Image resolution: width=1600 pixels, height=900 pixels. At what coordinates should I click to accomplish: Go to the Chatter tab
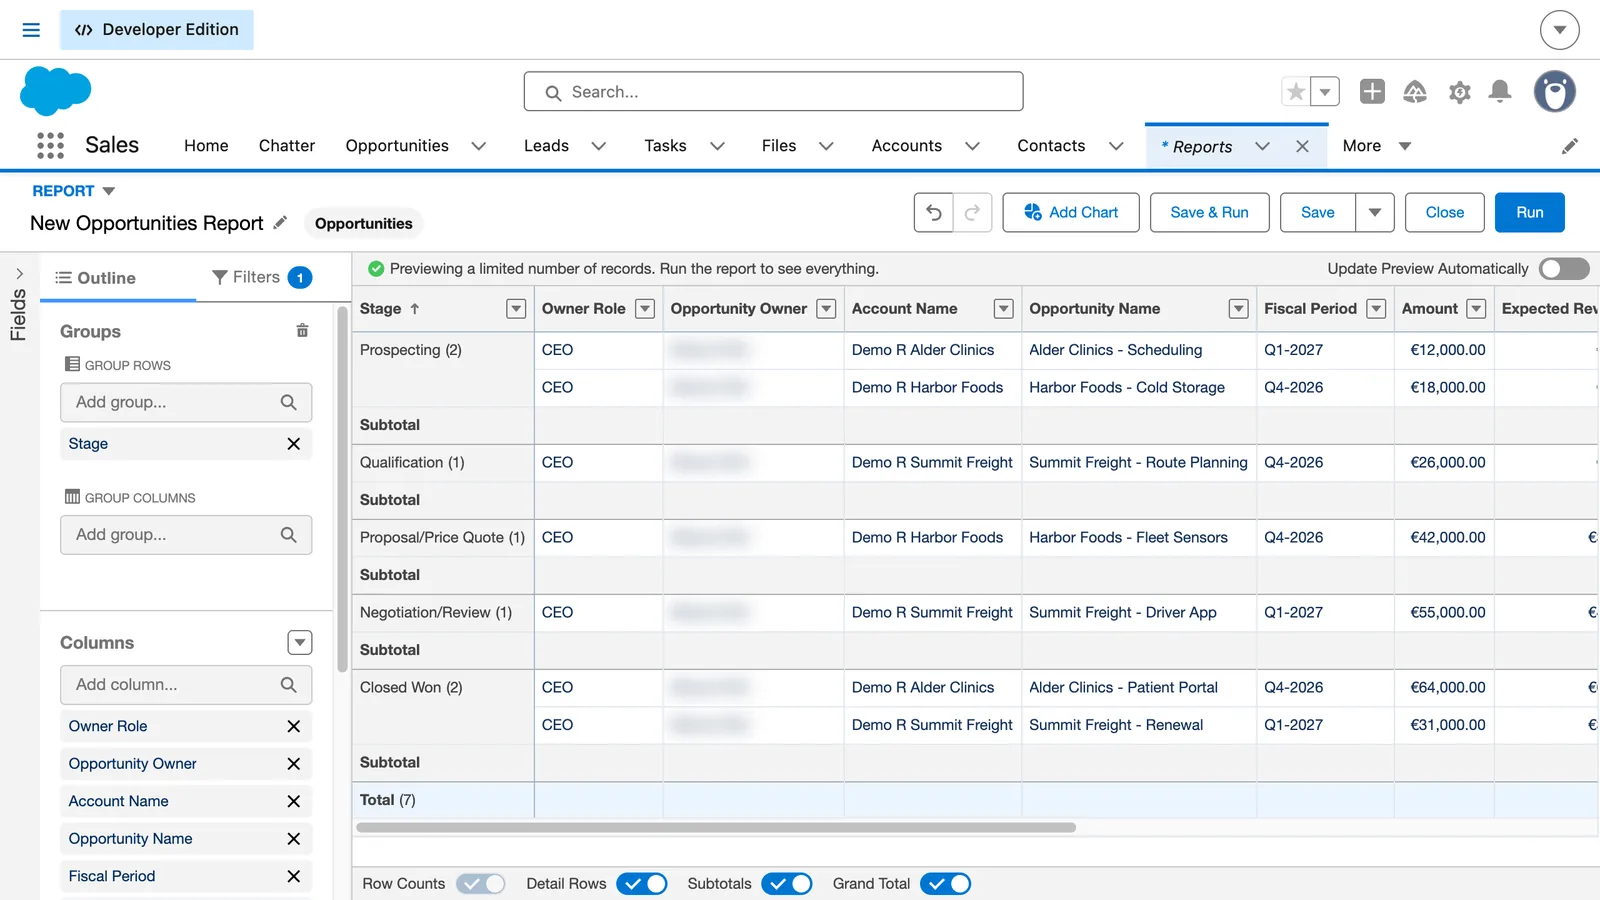click(x=287, y=146)
